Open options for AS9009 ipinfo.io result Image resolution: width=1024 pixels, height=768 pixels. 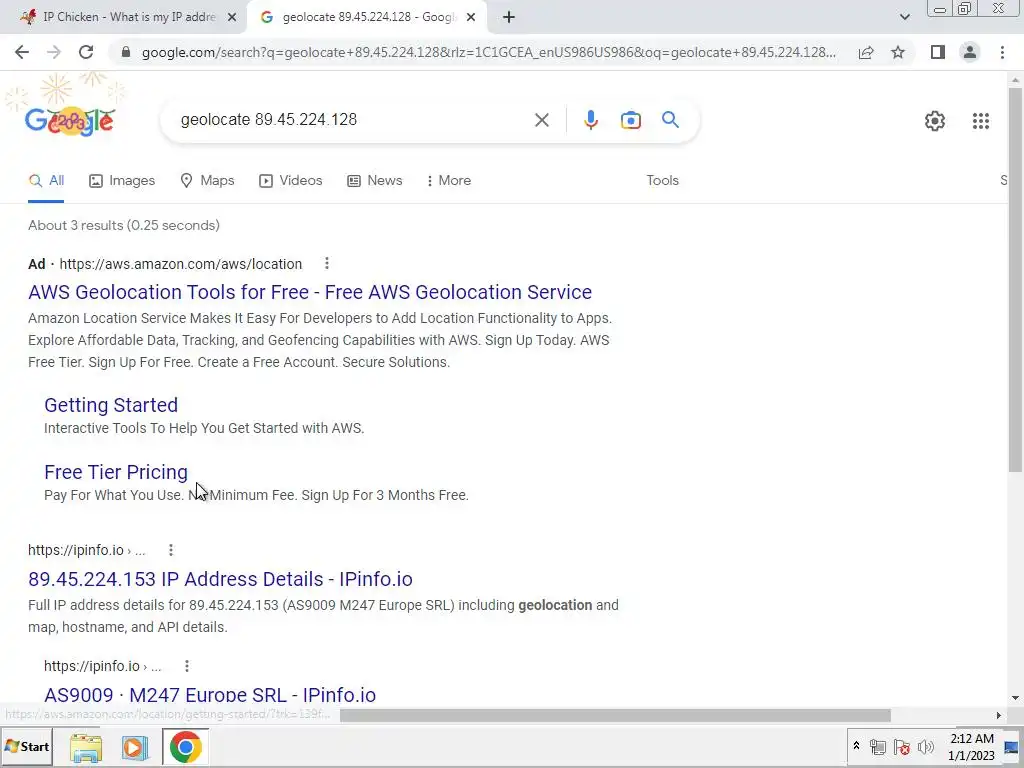[187, 666]
